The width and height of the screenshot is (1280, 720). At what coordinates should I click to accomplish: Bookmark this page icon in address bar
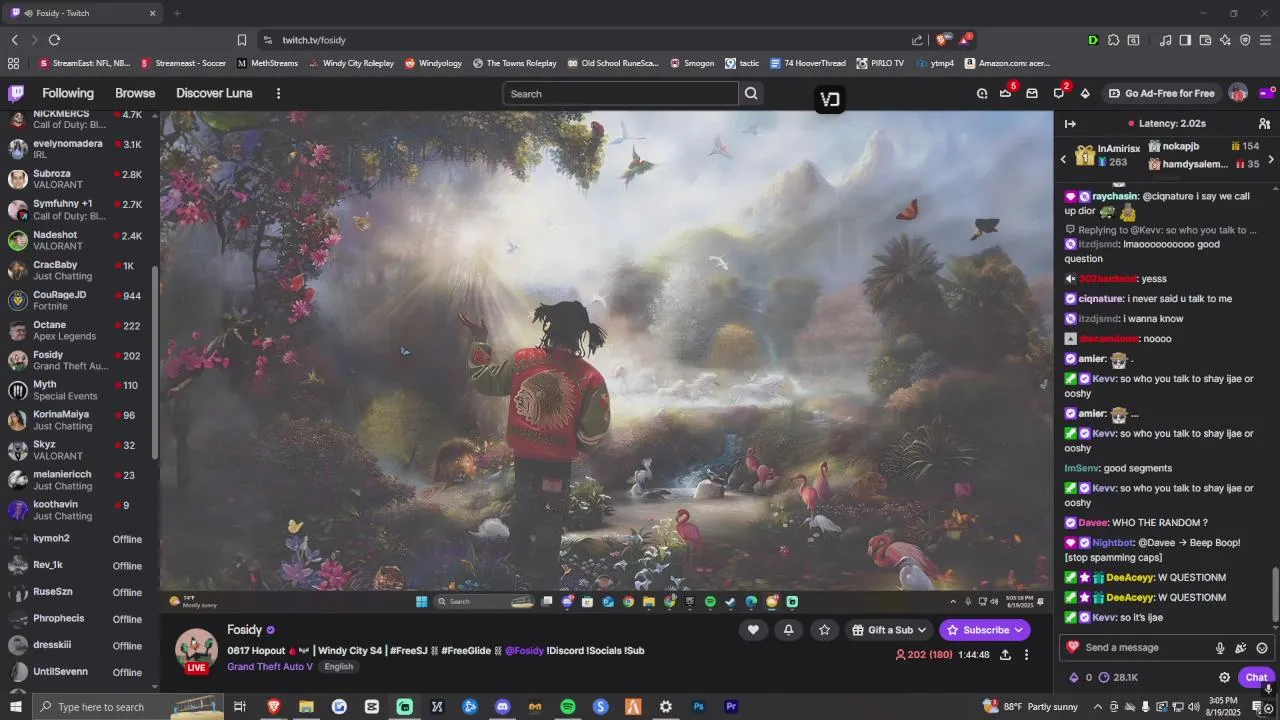(242, 40)
